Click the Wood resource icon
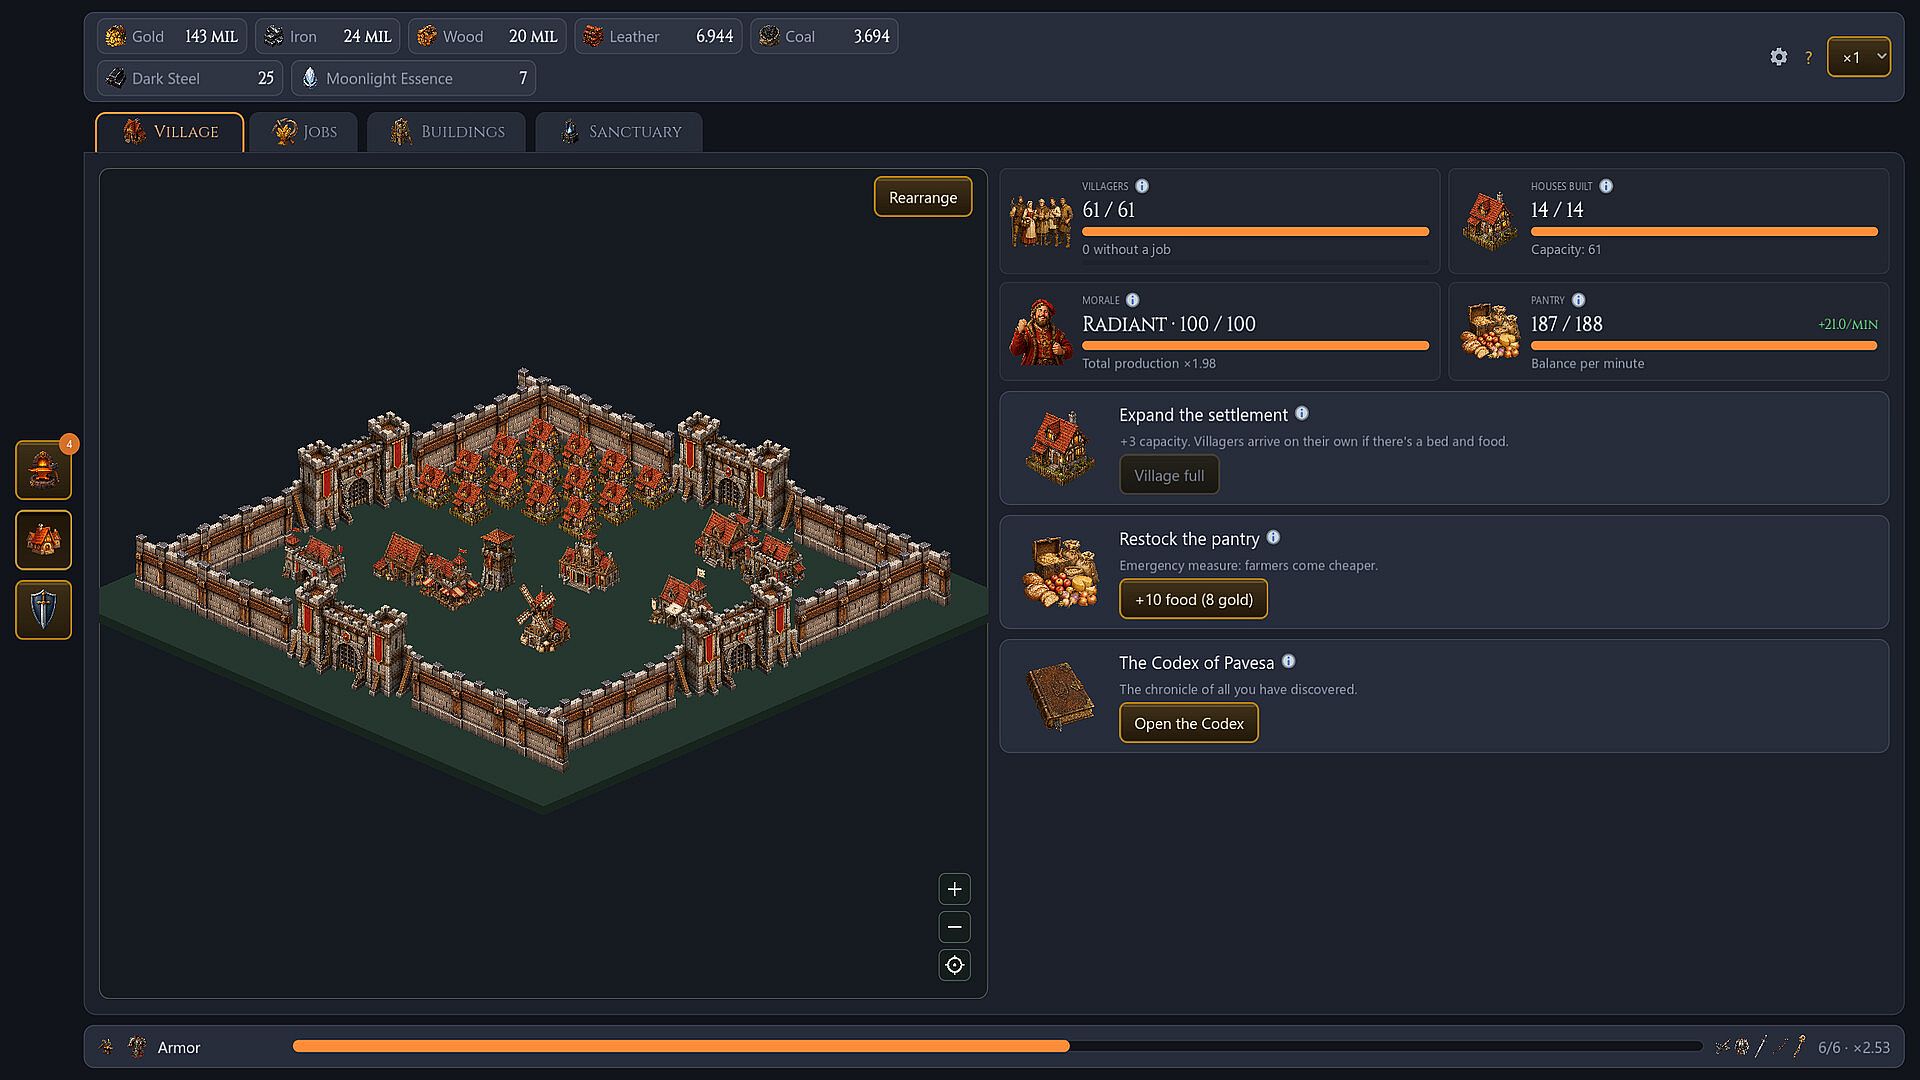This screenshot has height=1080, width=1920. point(427,36)
